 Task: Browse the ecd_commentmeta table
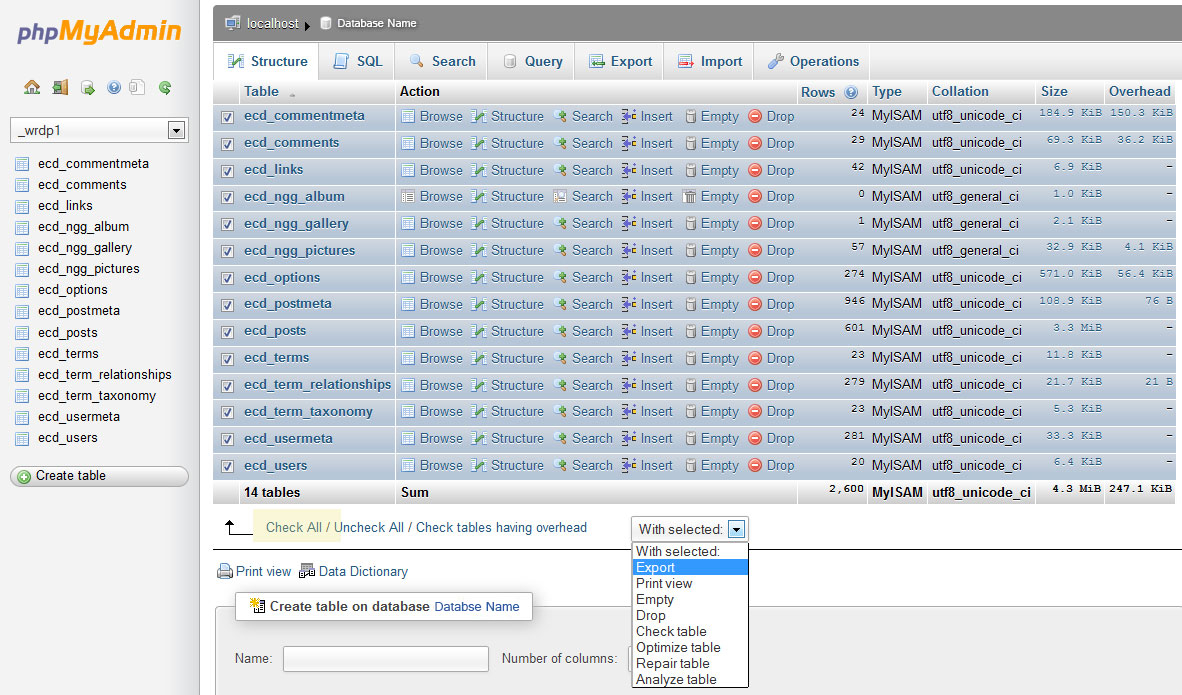pos(432,116)
